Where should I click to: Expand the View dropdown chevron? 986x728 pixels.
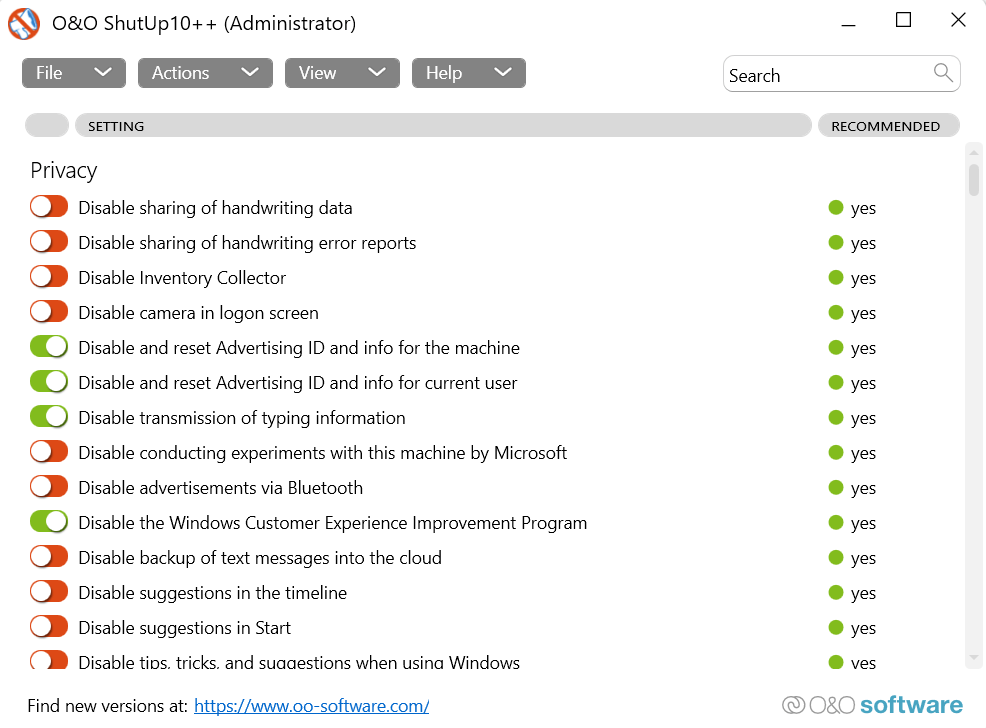[377, 72]
